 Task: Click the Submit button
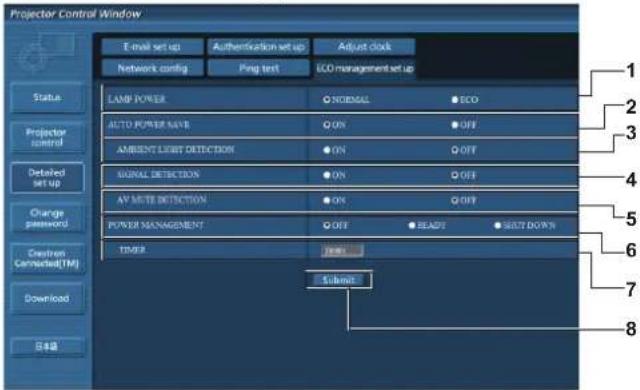pyautogui.click(x=339, y=280)
